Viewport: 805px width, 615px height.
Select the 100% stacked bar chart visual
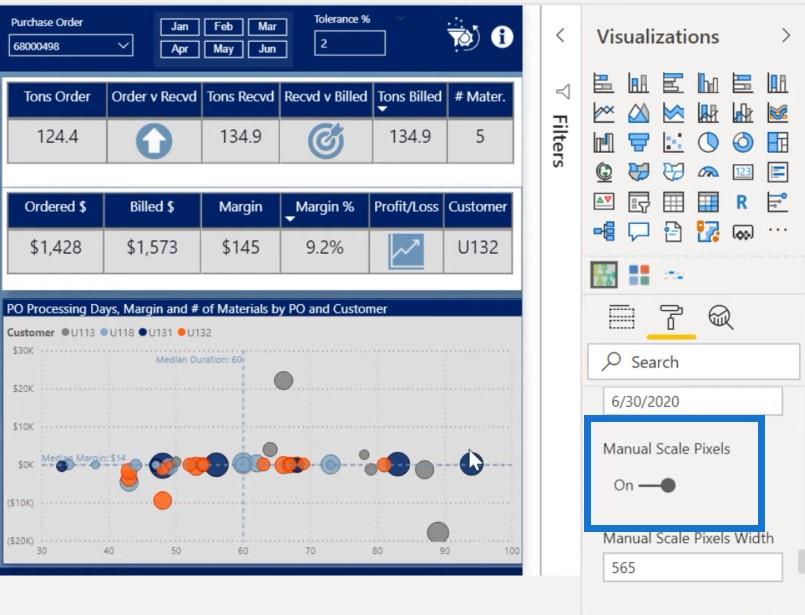(x=743, y=83)
